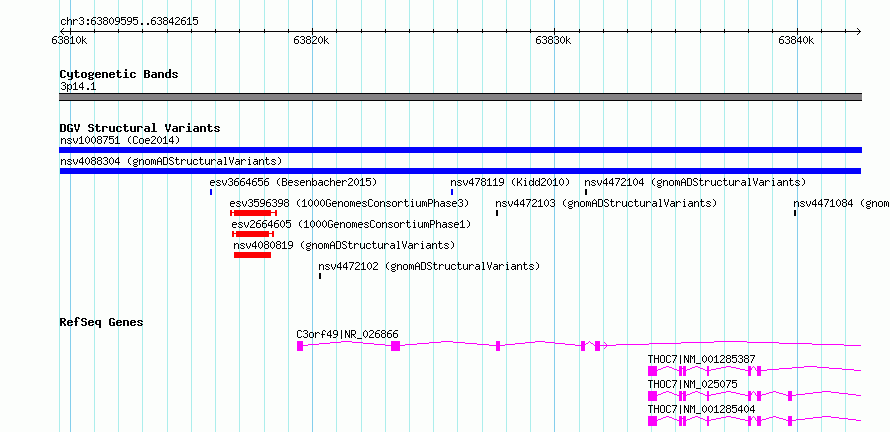Viewport: 890px width, 432px height.
Task: Click the small blue esv3664656 variant marker
Action: coord(211,192)
